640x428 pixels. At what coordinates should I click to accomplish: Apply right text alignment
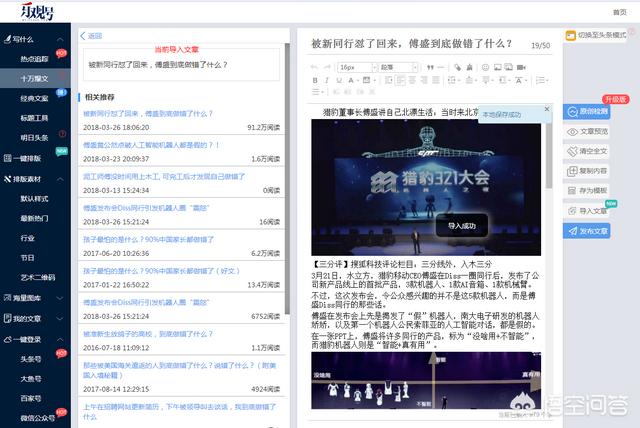424,80
